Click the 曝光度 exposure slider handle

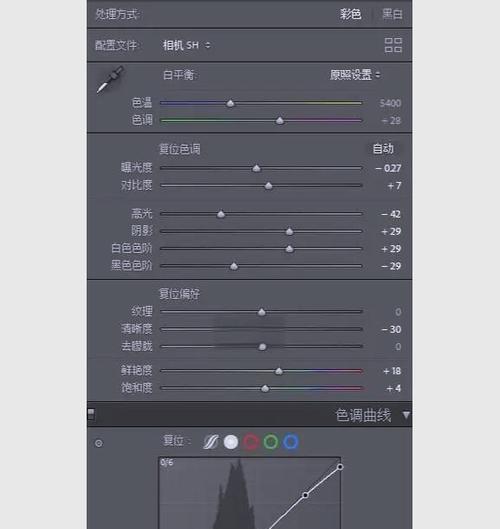tap(256, 168)
